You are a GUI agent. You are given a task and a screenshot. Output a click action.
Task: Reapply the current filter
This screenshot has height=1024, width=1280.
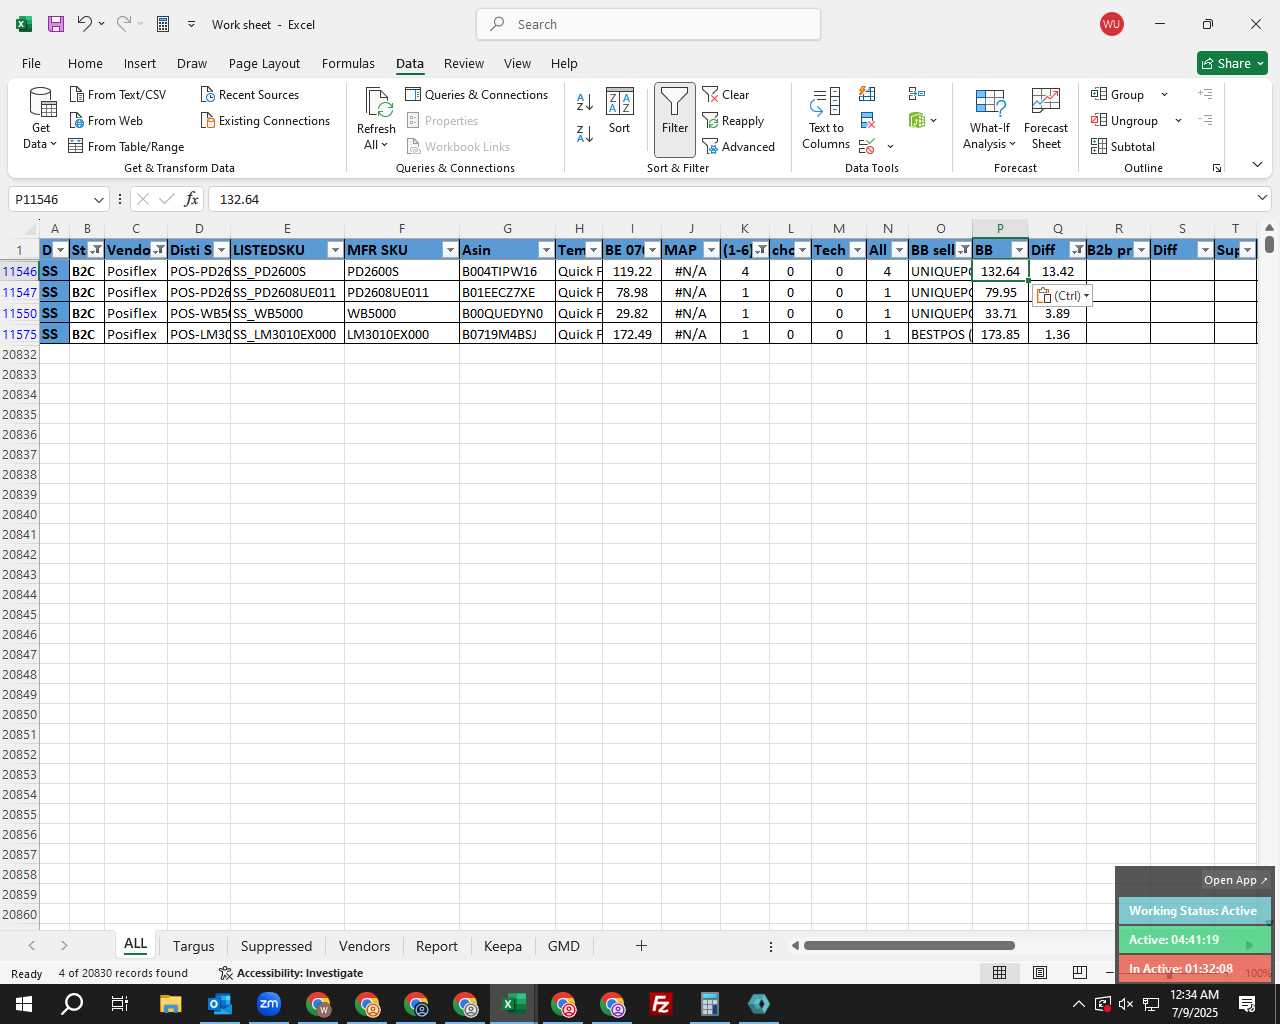point(733,120)
